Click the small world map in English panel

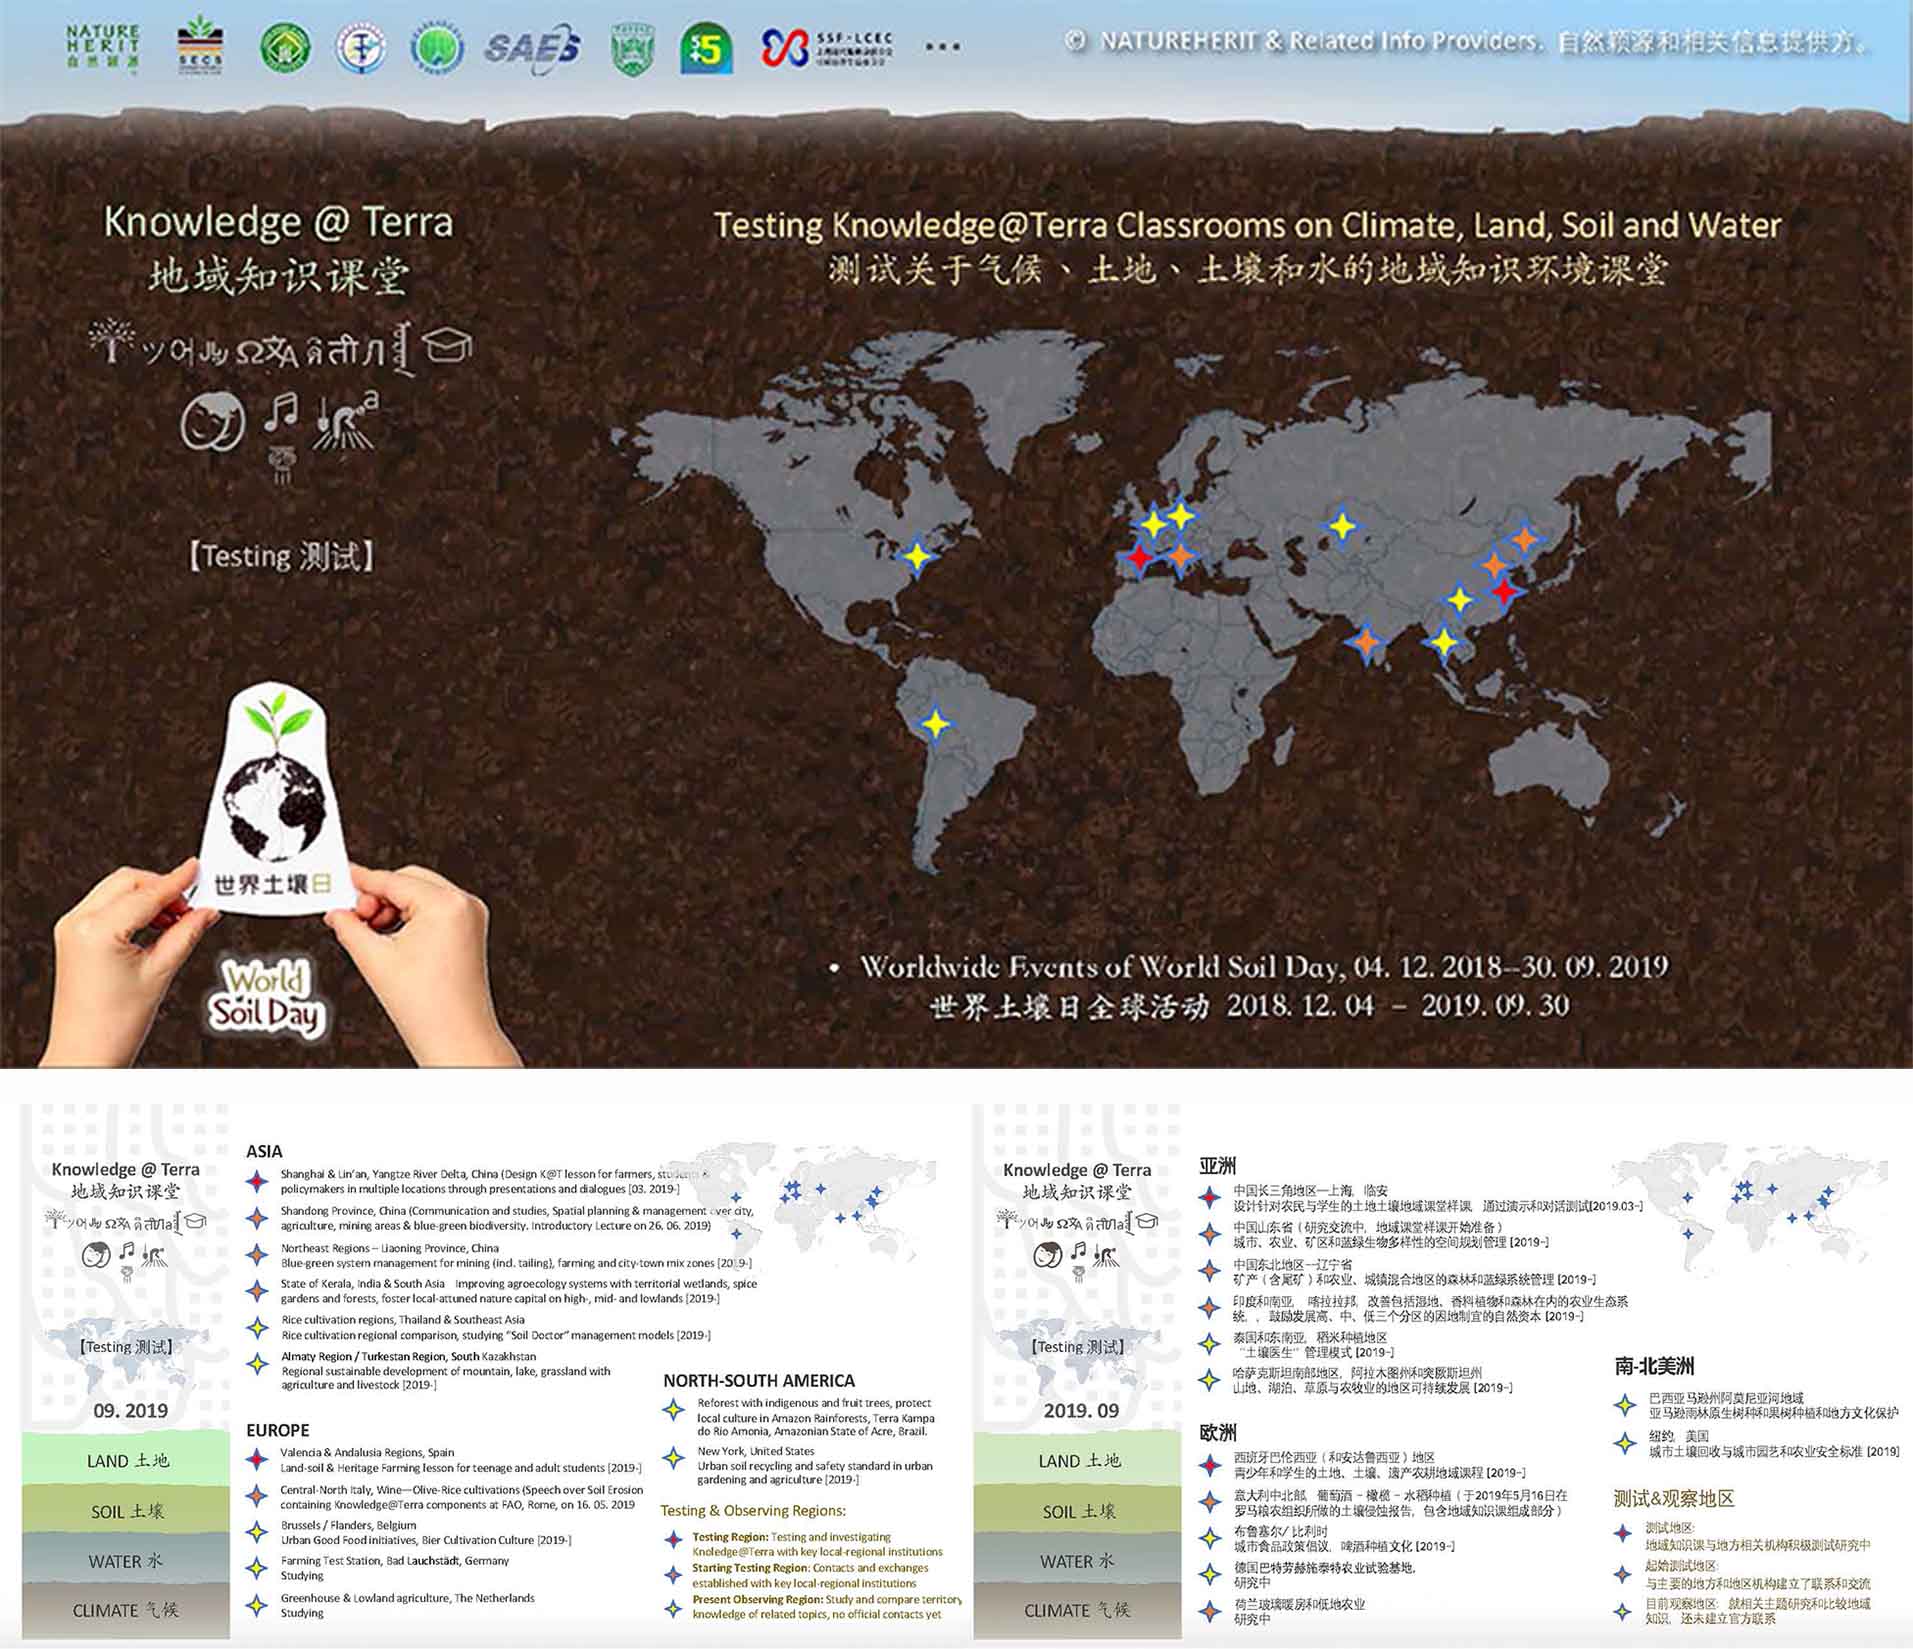820,1195
